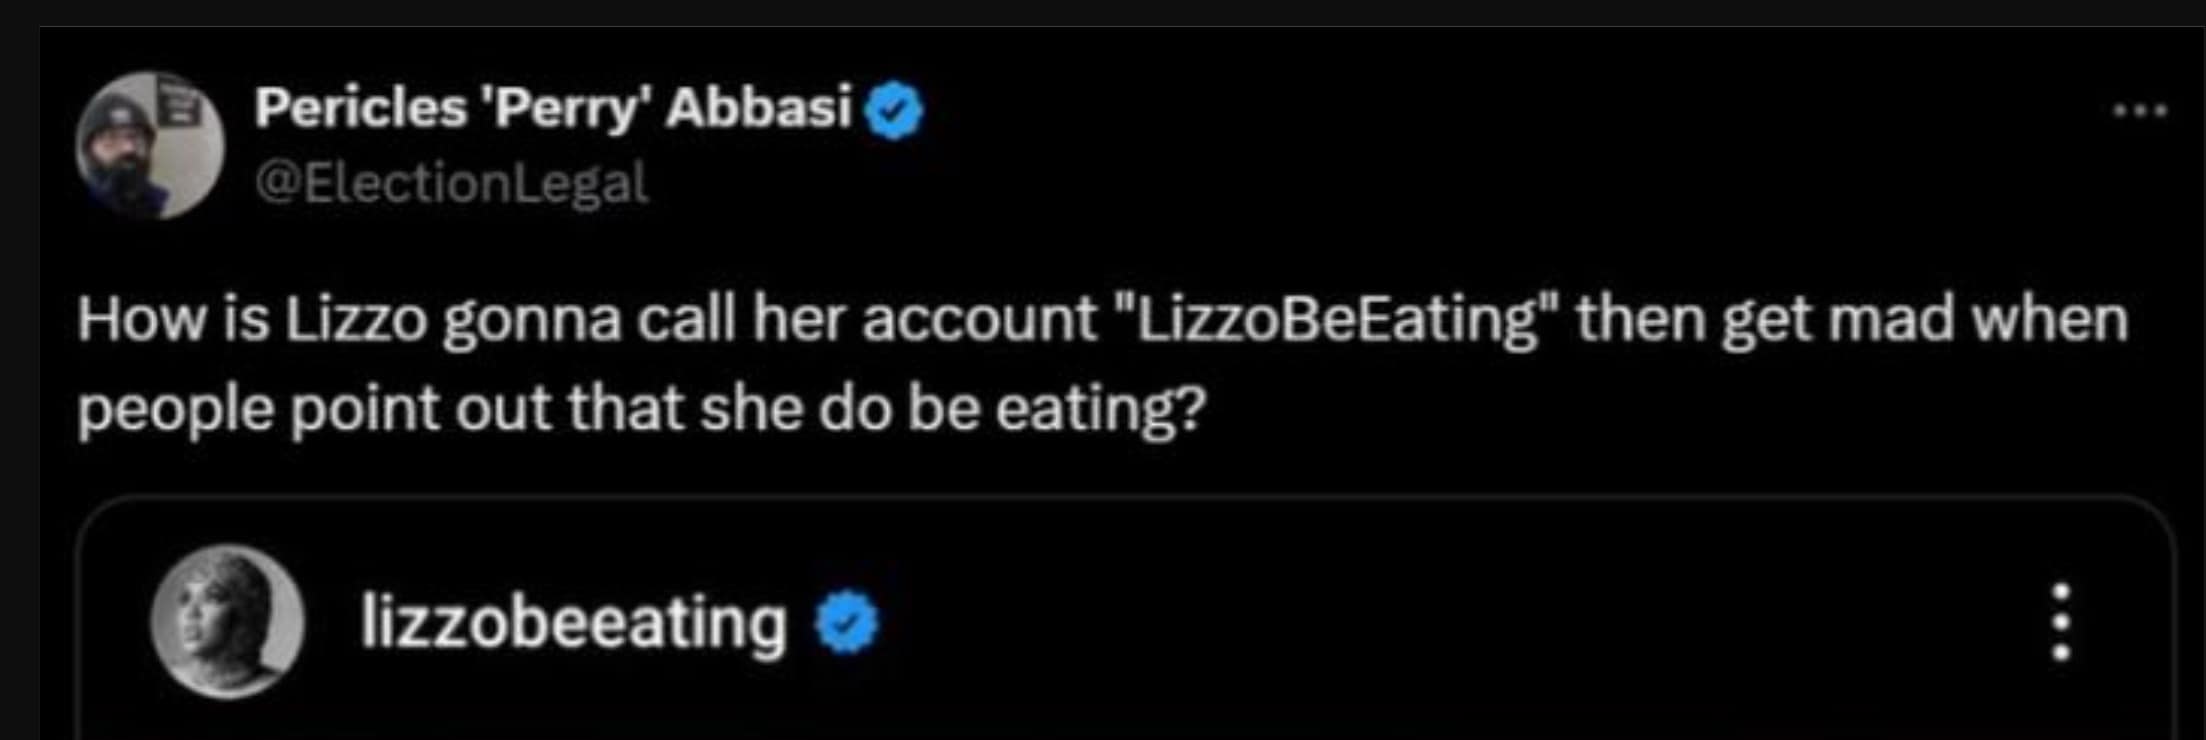The height and width of the screenshot is (740, 2206).
Task: Open the vertical three-dot menu on quoted post
Action: 2060,622
